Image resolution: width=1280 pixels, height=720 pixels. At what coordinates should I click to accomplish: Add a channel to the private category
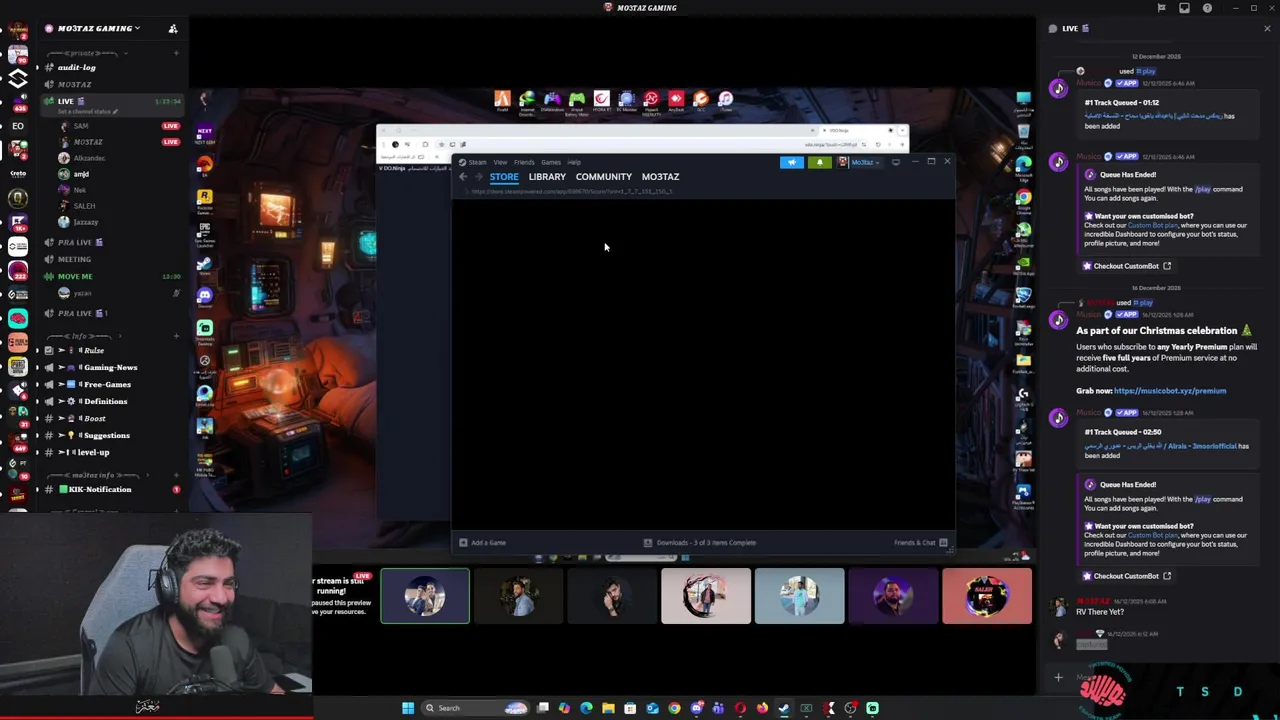pos(176,53)
